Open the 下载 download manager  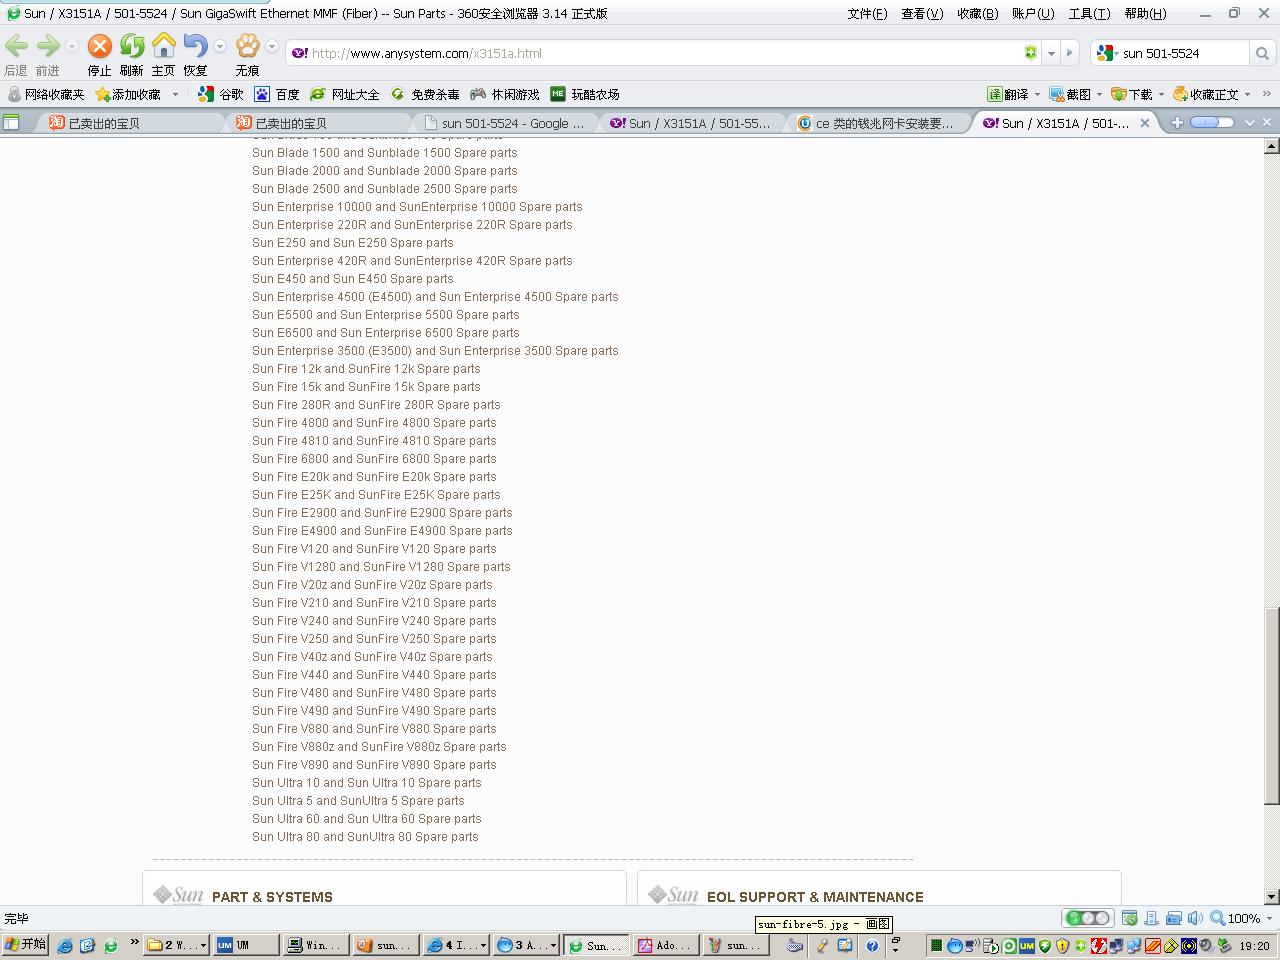pyautogui.click(x=1132, y=94)
